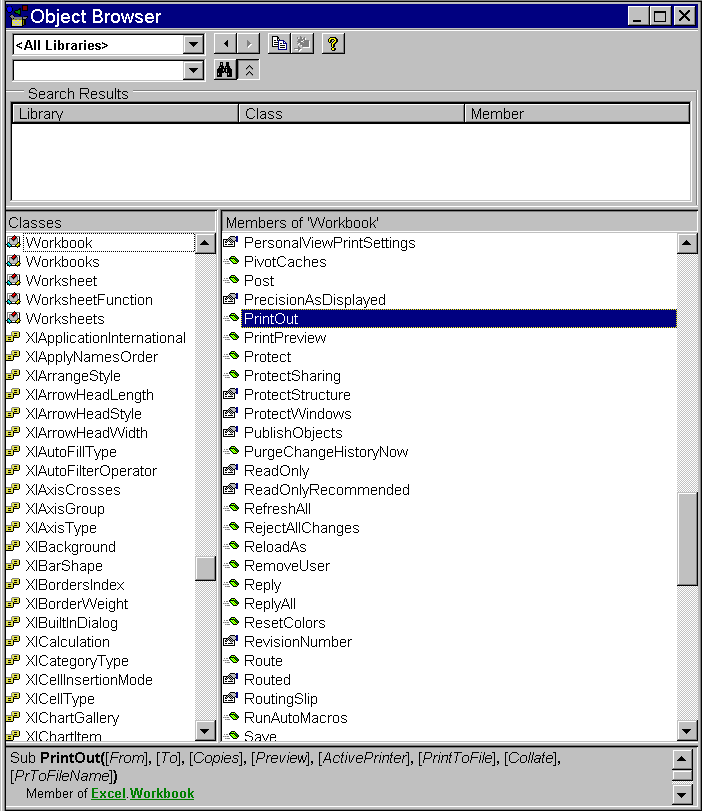Select the WorksheetFunction class
The height and width of the screenshot is (811, 702).
[x=89, y=300]
